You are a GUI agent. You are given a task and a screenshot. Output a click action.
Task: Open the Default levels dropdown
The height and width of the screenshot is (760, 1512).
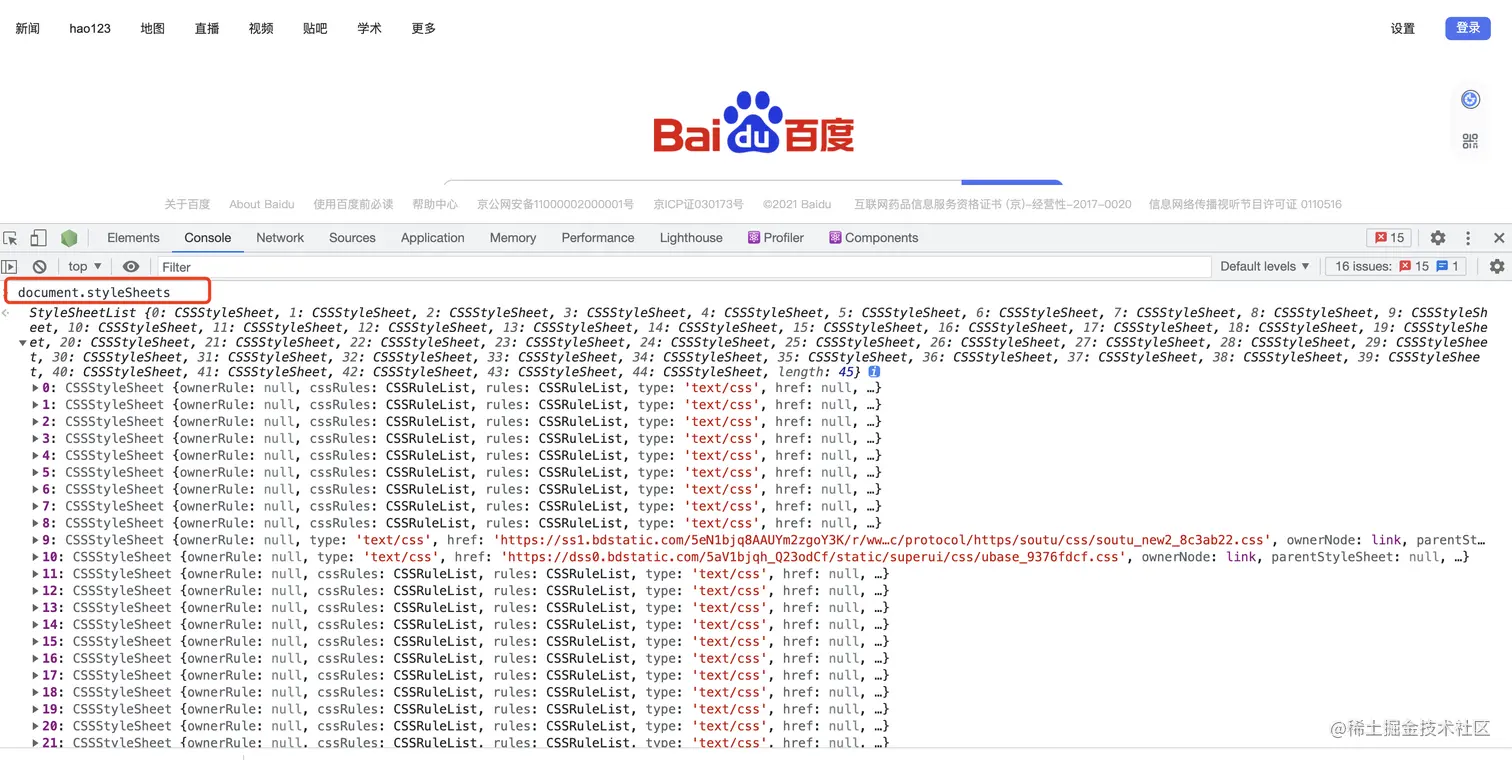[x=1265, y=267]
